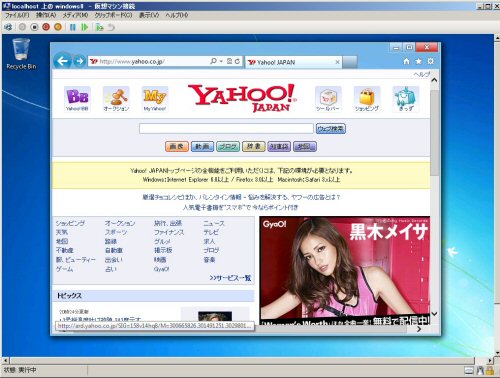Open the ファイナンス link
Viewport: 500px width, 378px height.
tap(169, 232)
